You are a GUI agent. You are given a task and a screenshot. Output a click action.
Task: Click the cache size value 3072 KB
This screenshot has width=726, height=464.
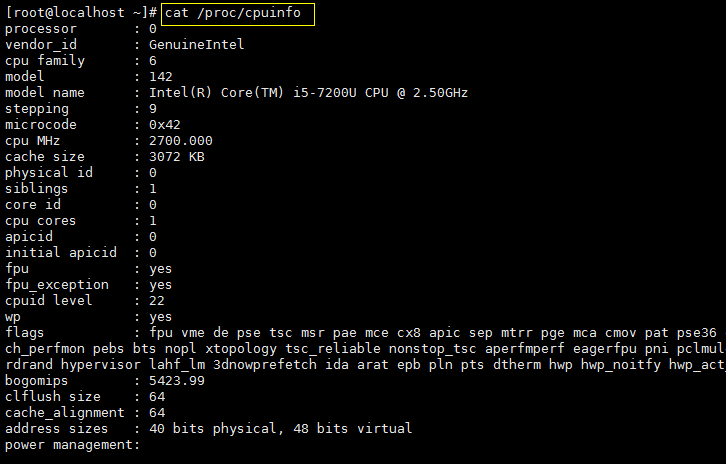point(176,157)
